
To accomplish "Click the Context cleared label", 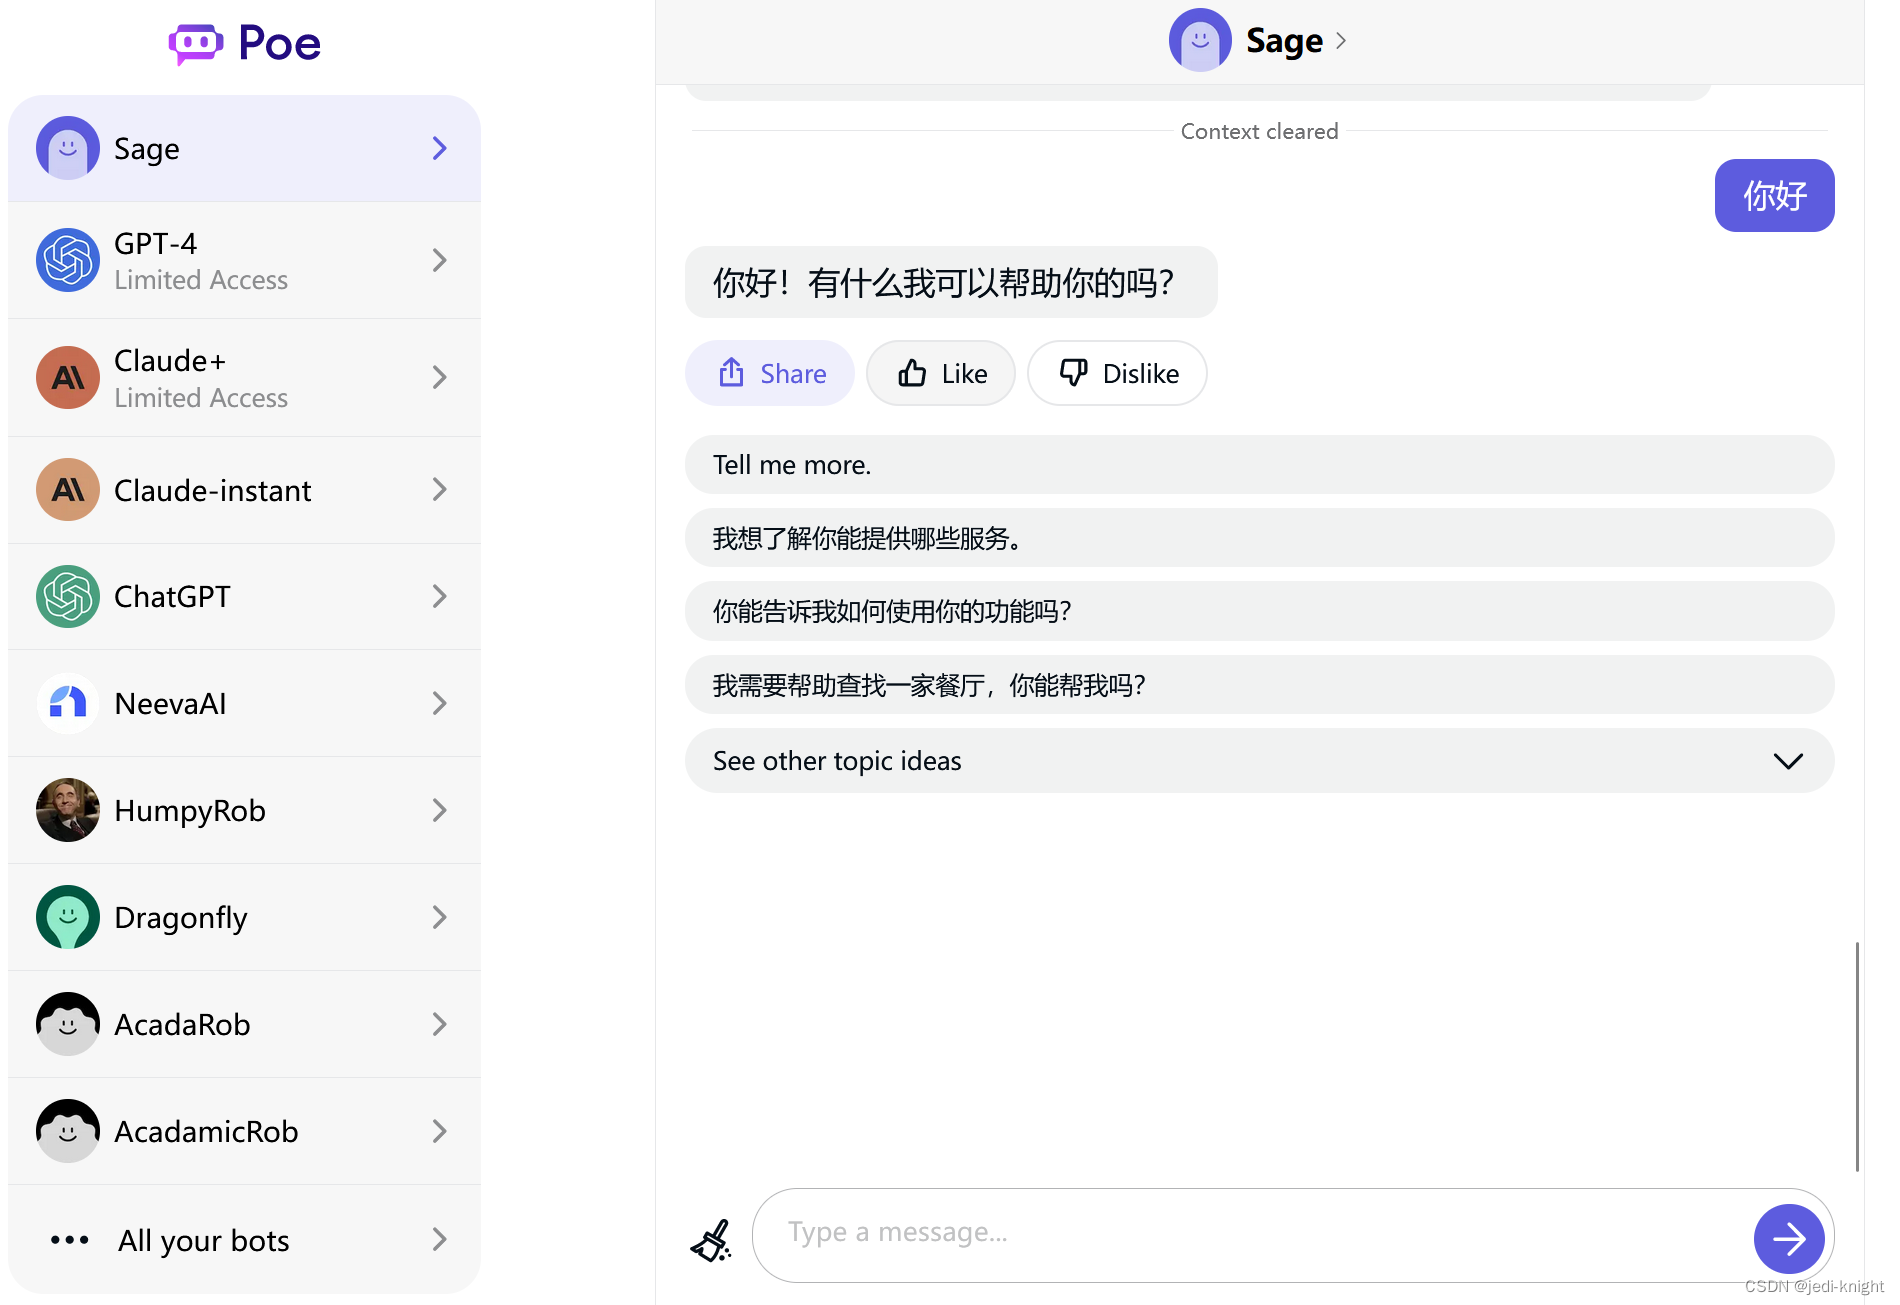I will tap(1259, 131).
